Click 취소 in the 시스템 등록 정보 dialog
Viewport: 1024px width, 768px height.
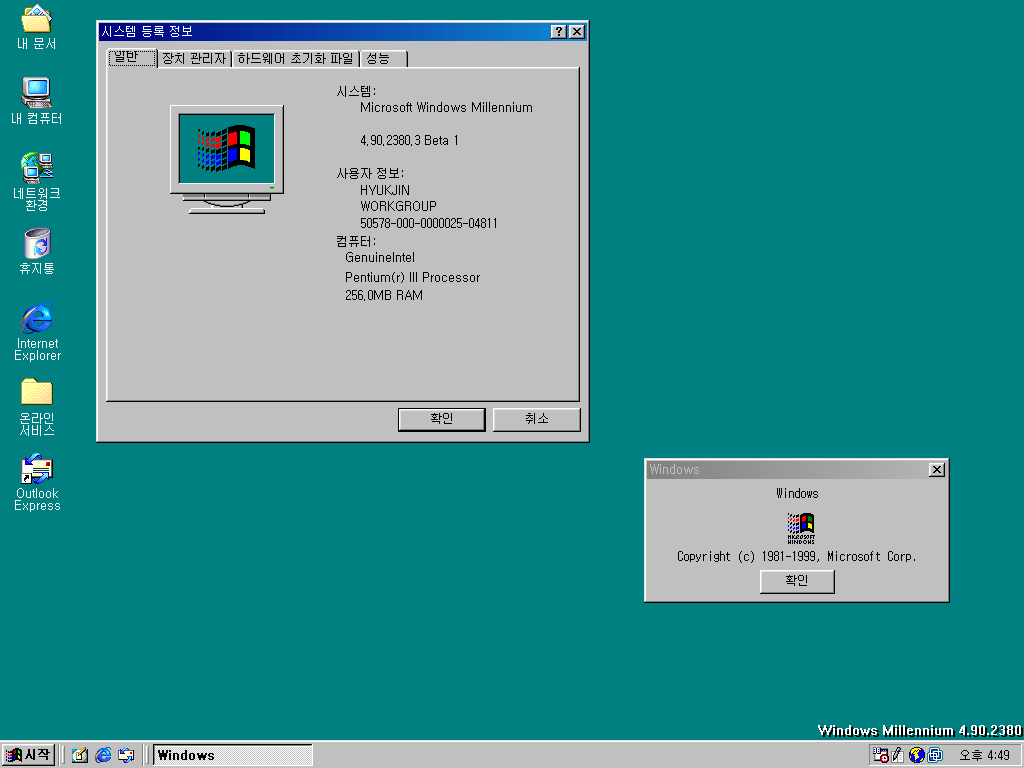[x=536, y=419]
